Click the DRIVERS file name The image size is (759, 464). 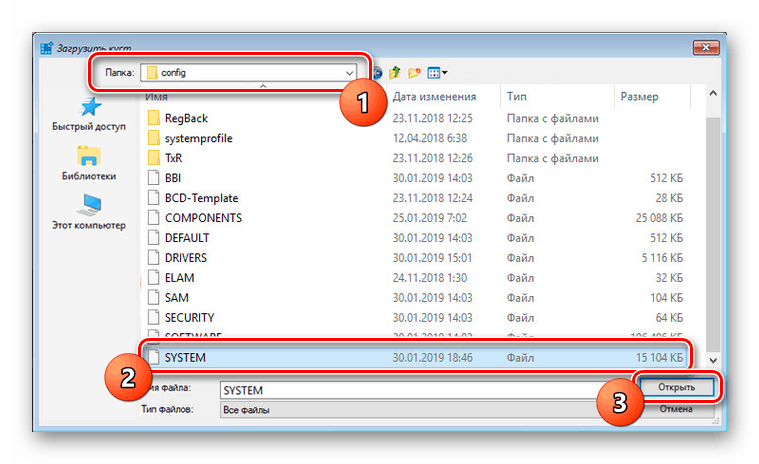coord(186,258)
